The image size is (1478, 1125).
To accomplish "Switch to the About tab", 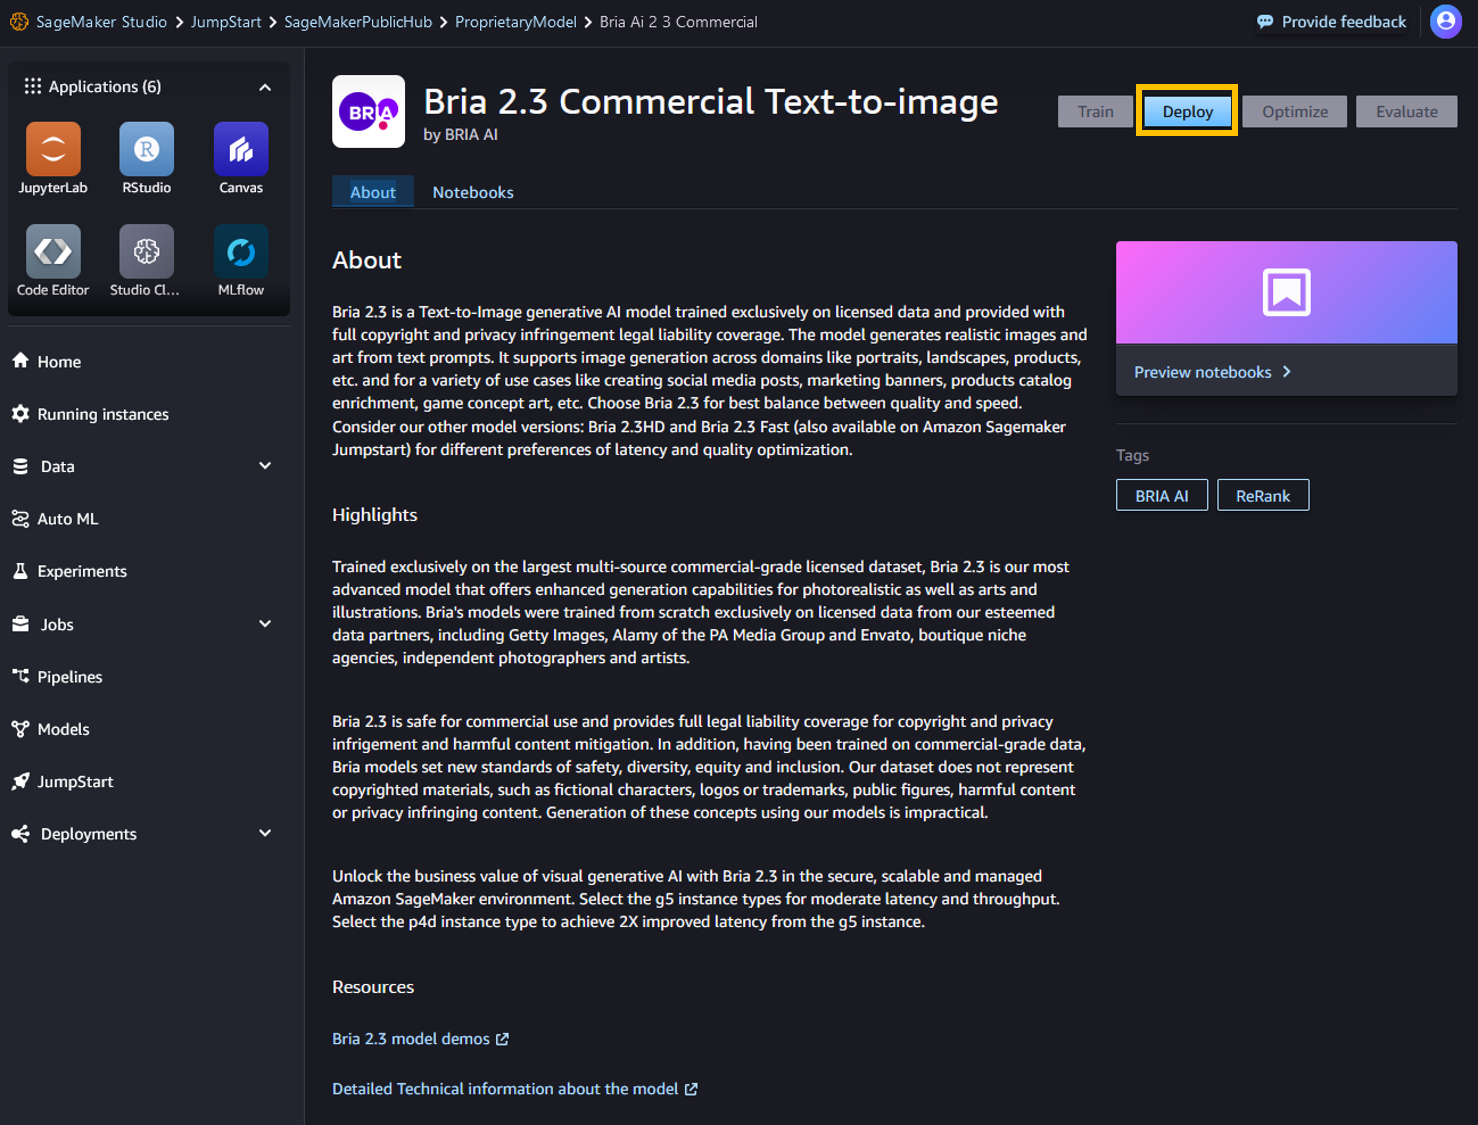I will pyautogui.click(x=373, y=192).
